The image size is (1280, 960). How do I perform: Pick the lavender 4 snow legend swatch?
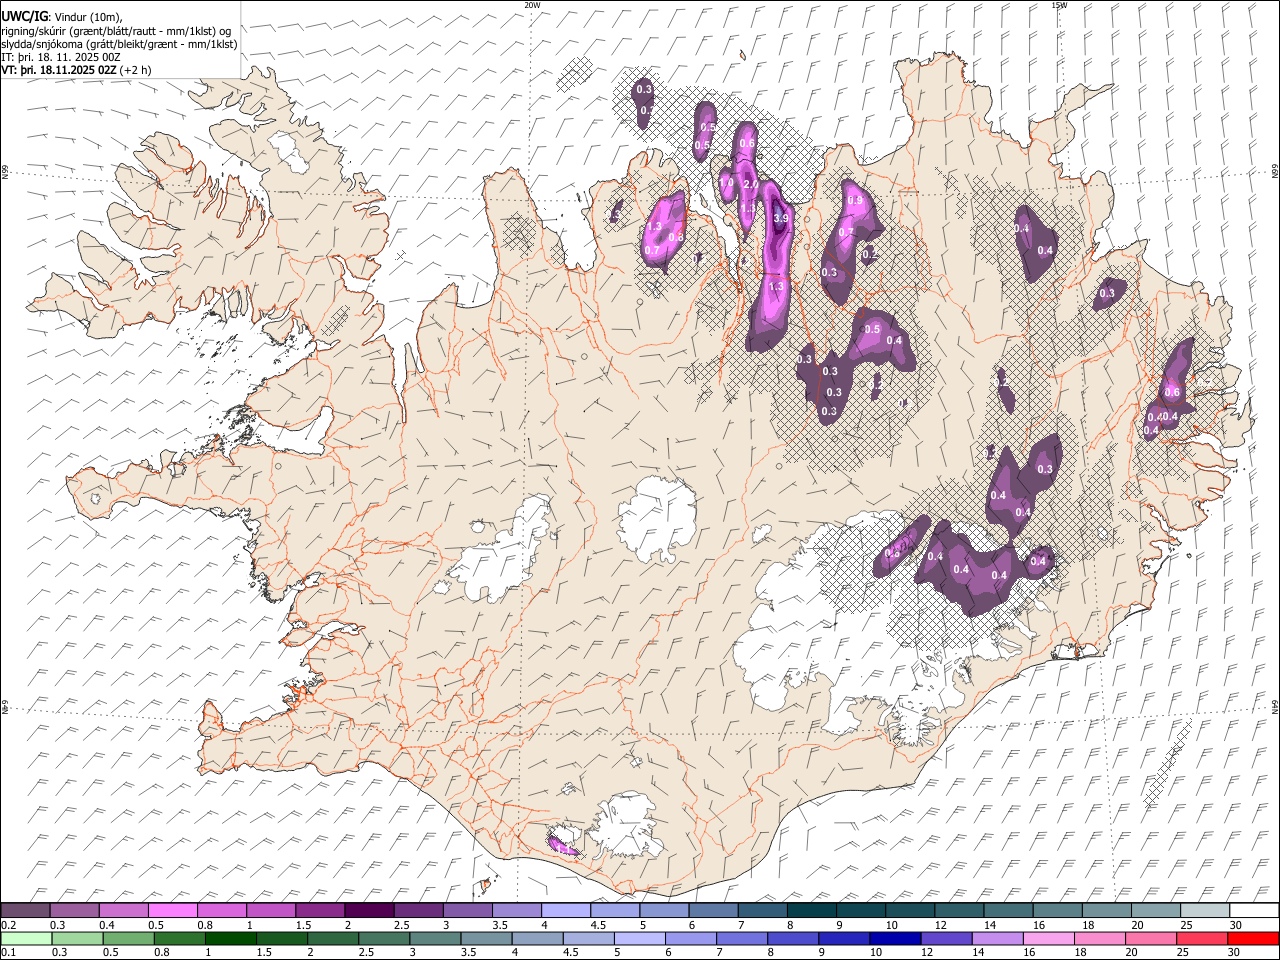pyautogui.click(x=565, y=911)
